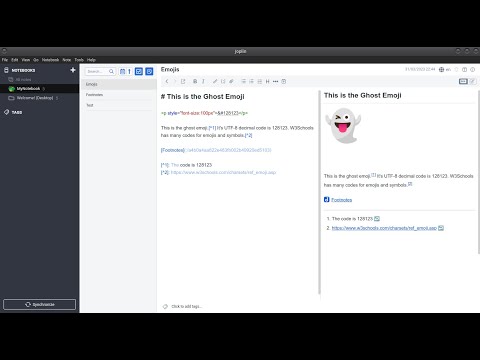Viewport: 480px width, 360px height.
Task: Open the View menu
Action: point(26,60)
